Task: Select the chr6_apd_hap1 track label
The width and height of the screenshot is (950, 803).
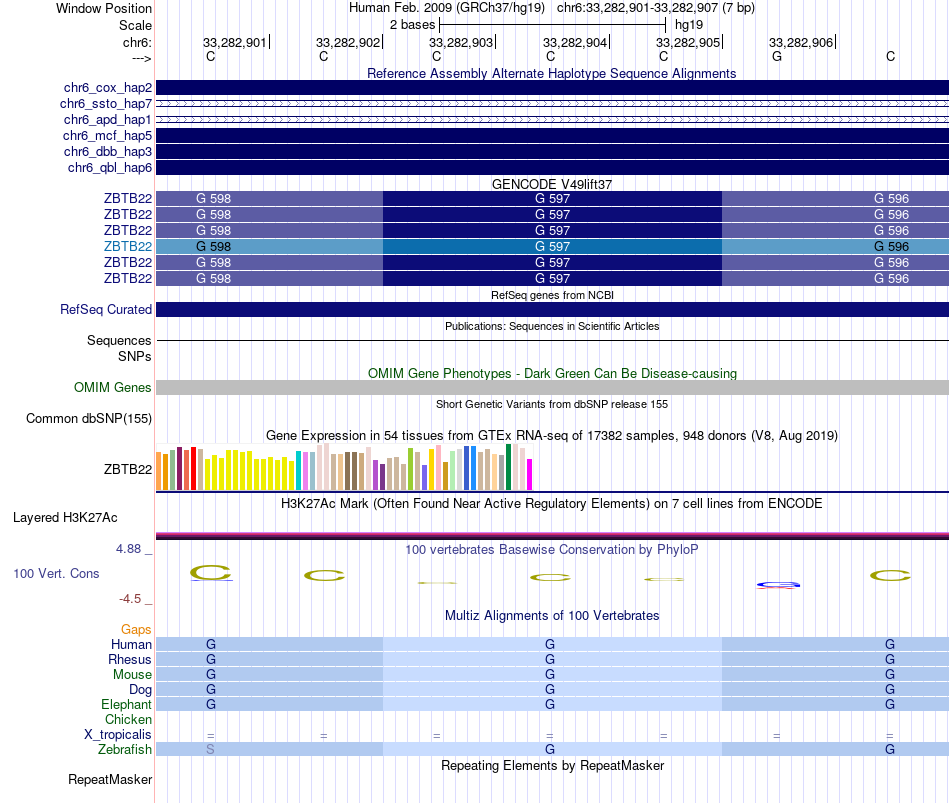Action: [108, 119]
